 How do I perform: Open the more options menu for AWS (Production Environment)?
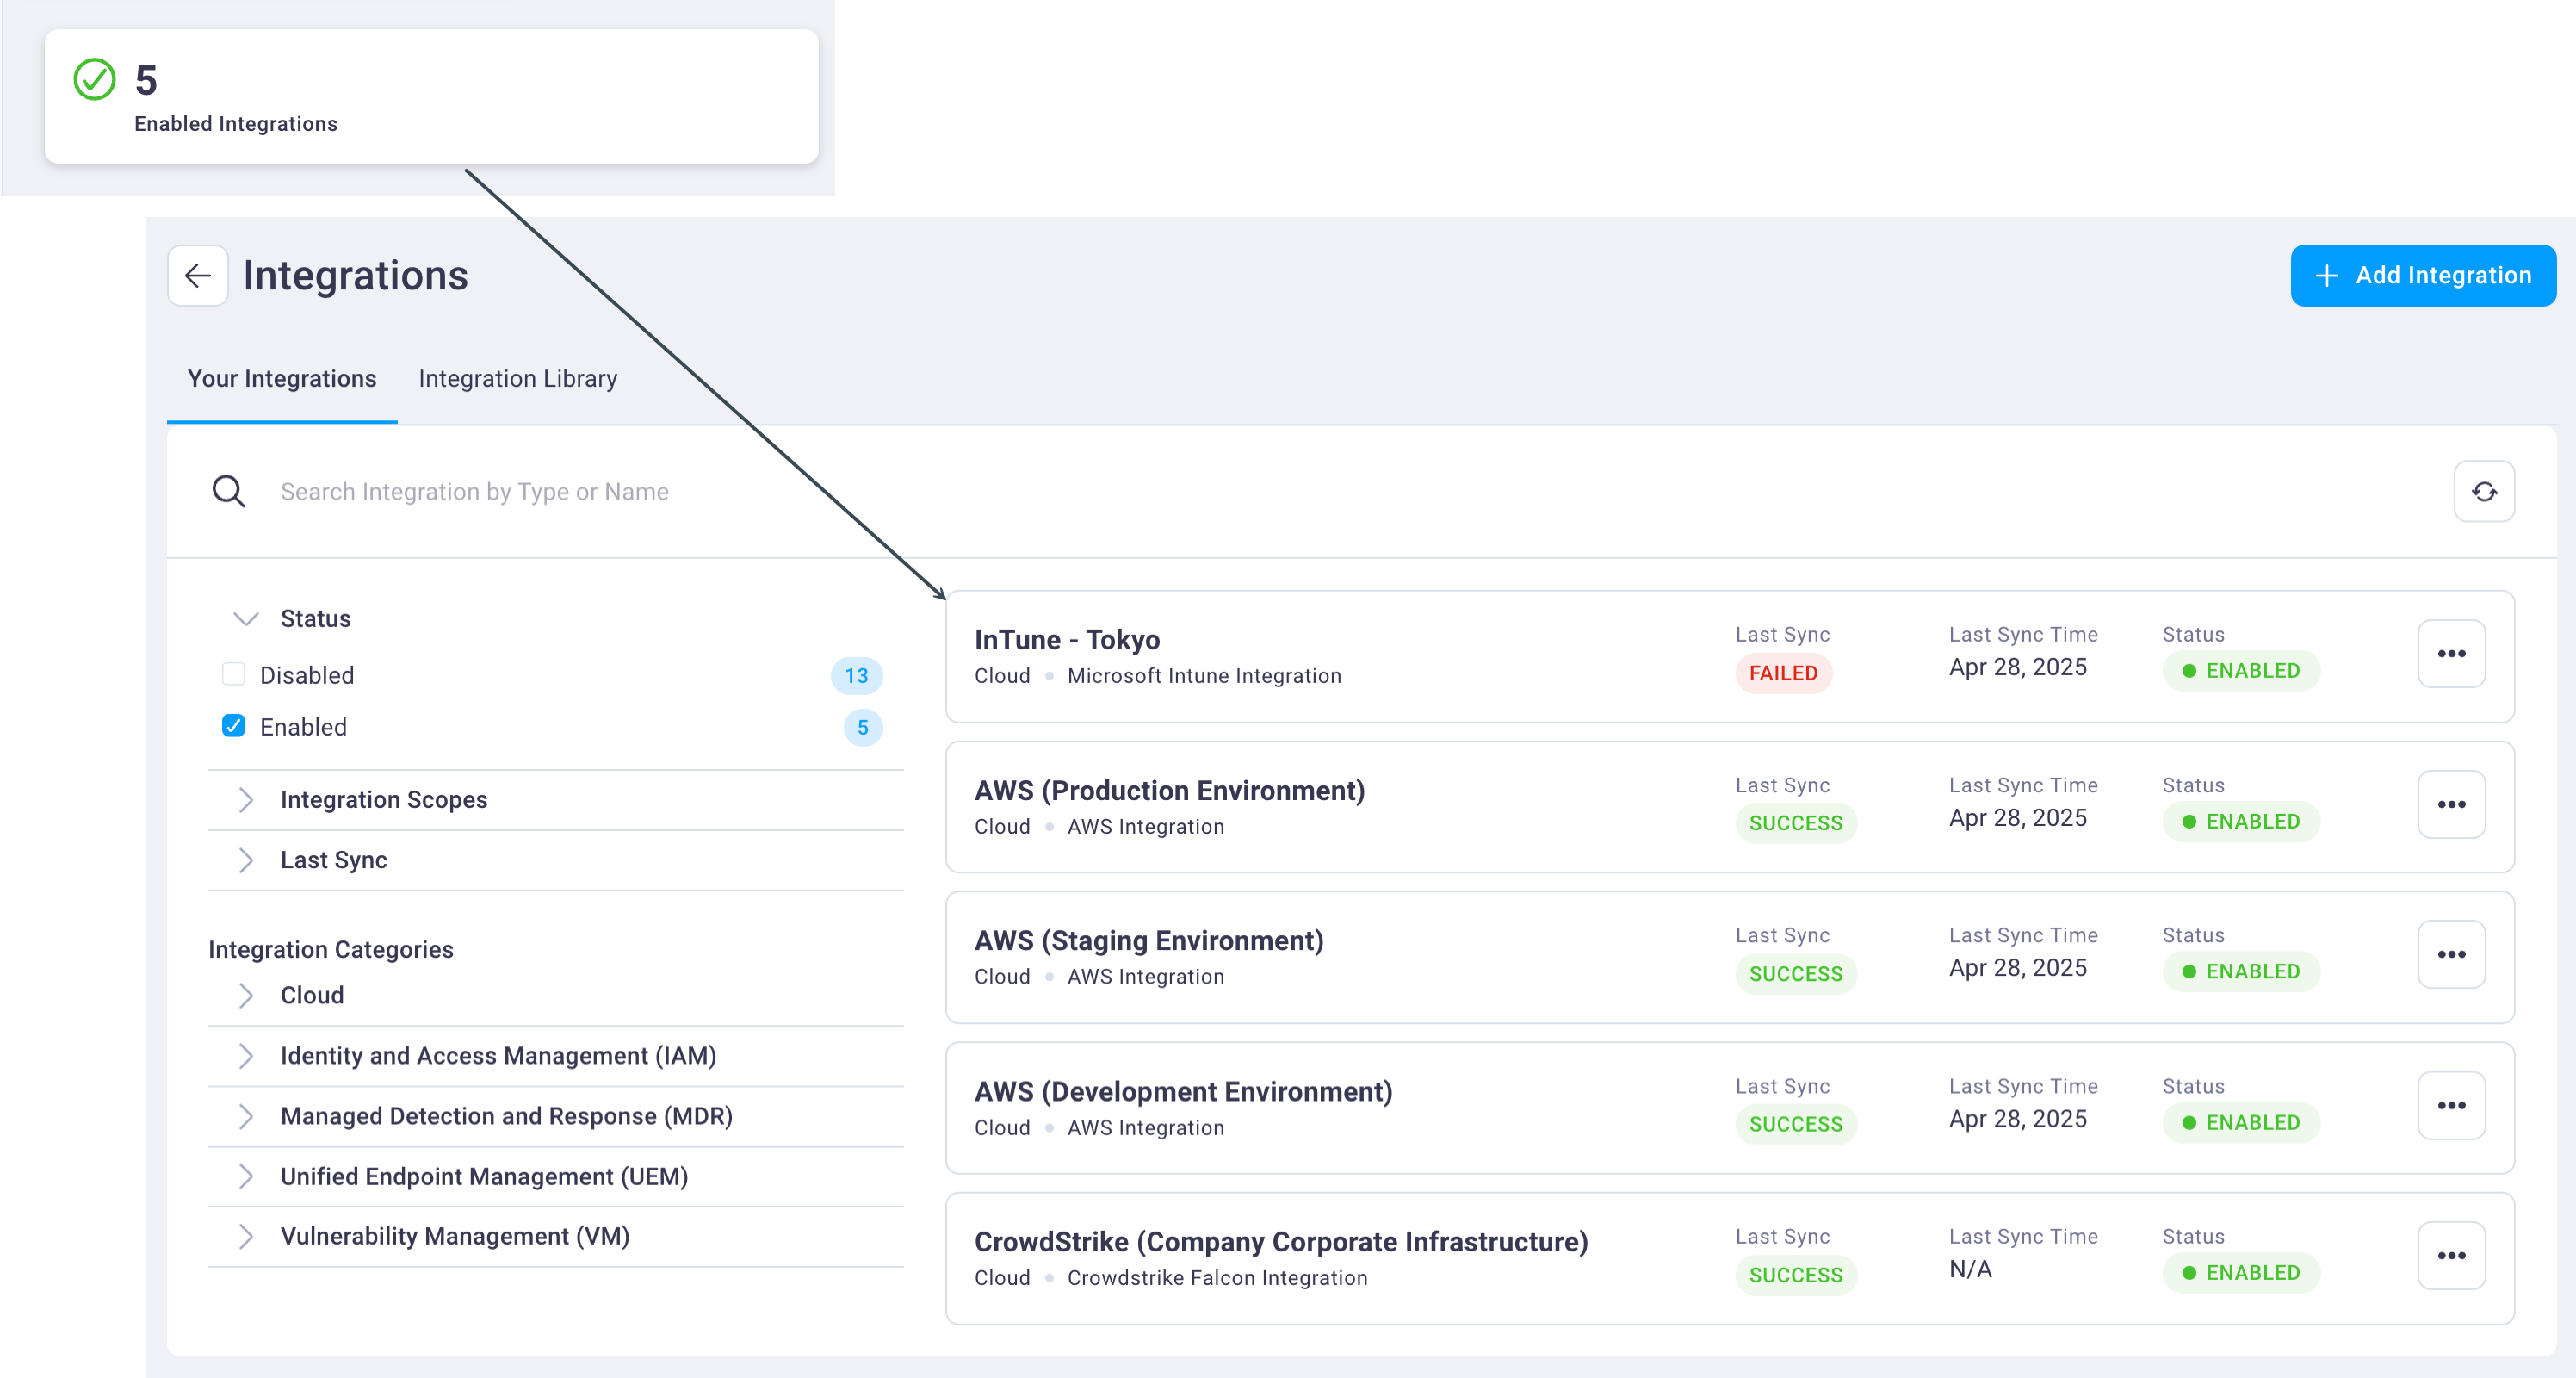point(2451,804)
